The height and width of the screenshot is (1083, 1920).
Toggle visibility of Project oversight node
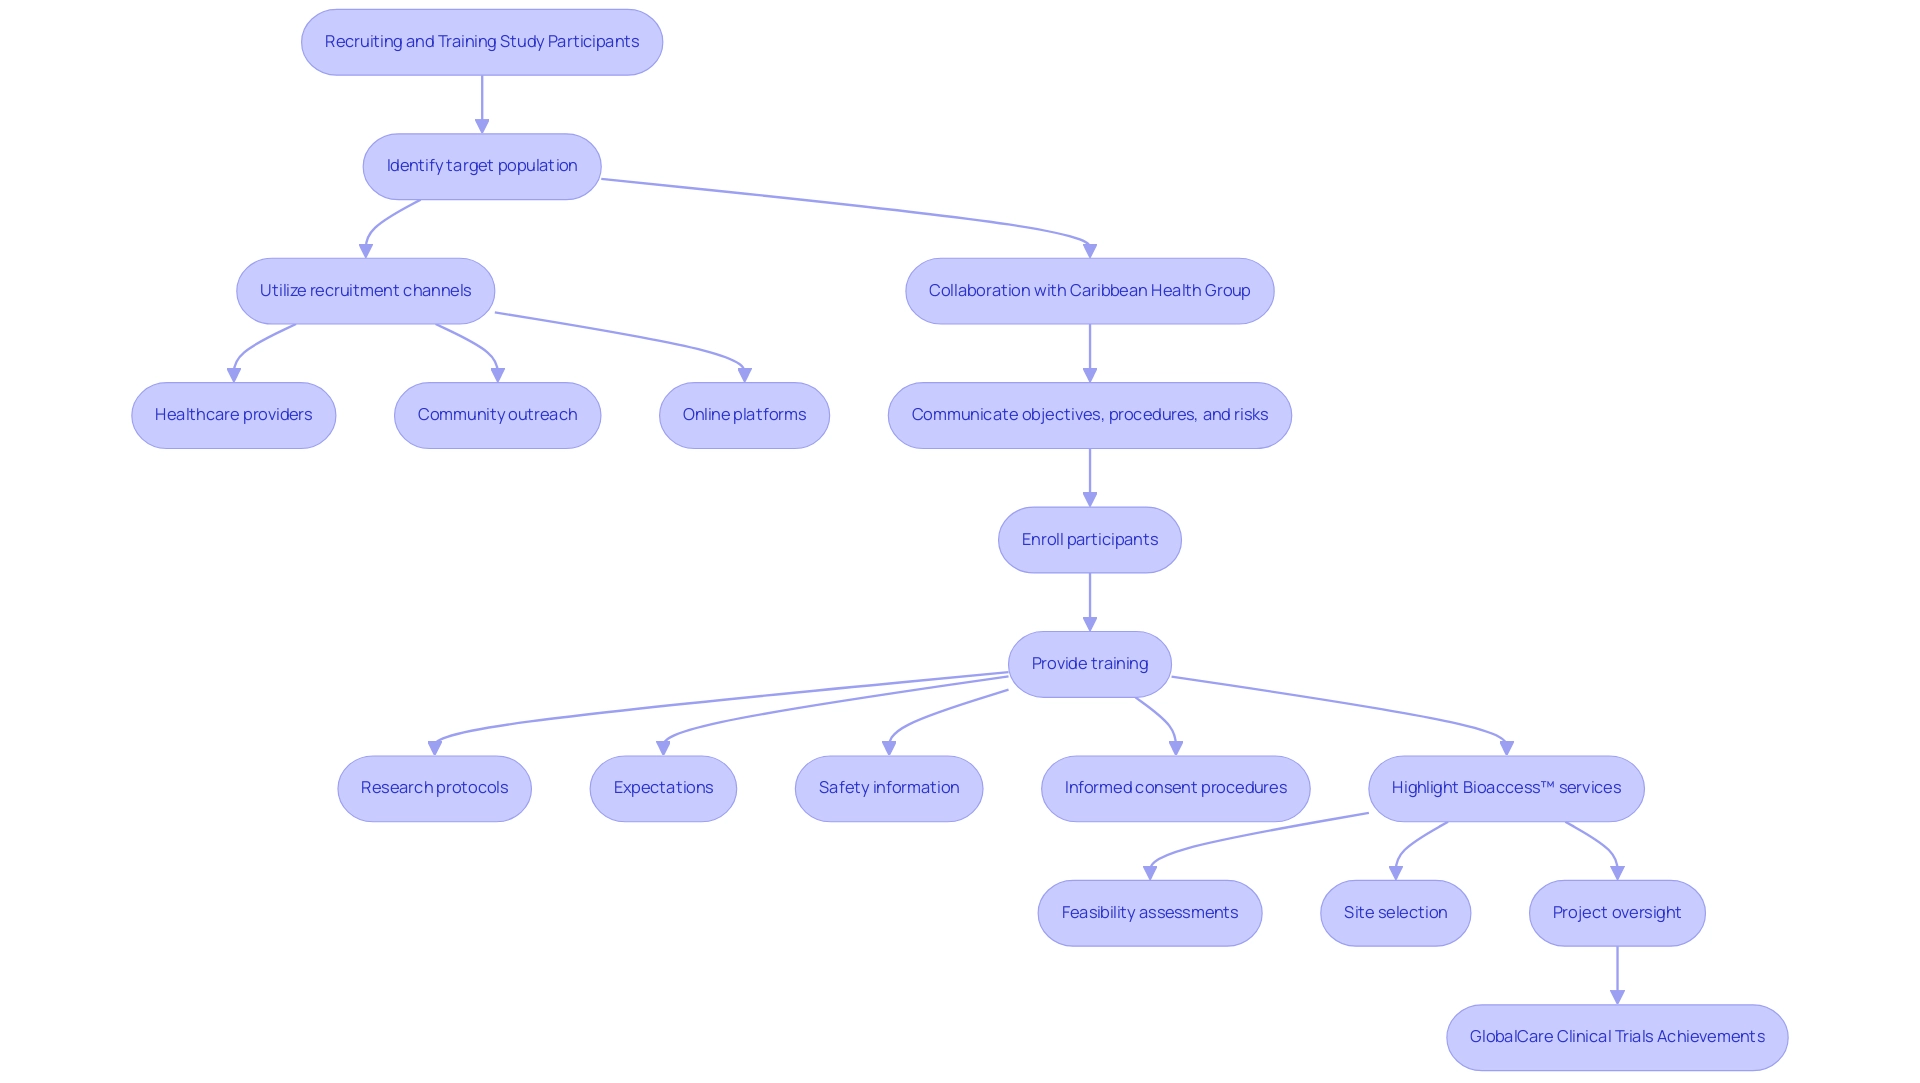coord(1614,912)
